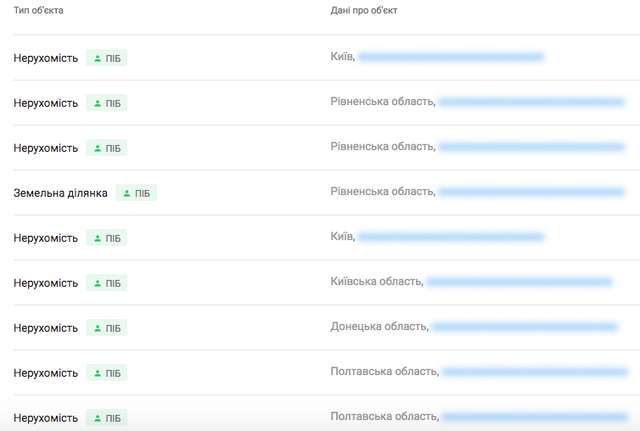Open the Земельна ділянка object entry
Screen dimensions: 640x431
click(x=60, y=193)
